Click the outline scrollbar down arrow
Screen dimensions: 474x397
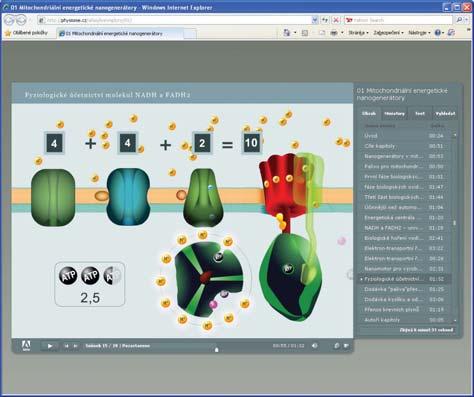pos(455,320)
